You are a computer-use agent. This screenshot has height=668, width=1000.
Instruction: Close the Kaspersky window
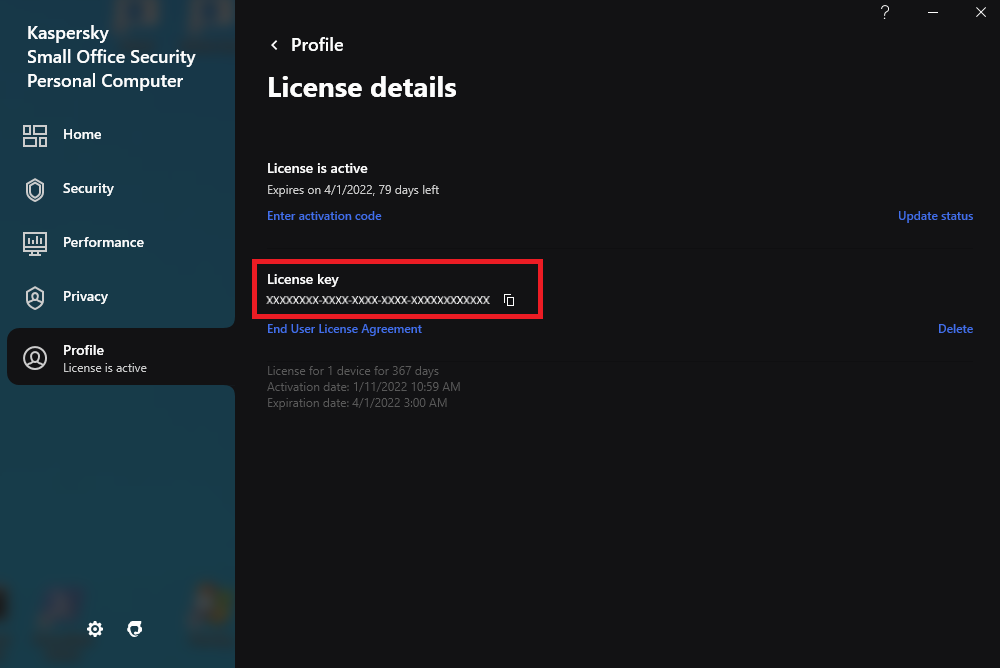(x=980, y=12)
